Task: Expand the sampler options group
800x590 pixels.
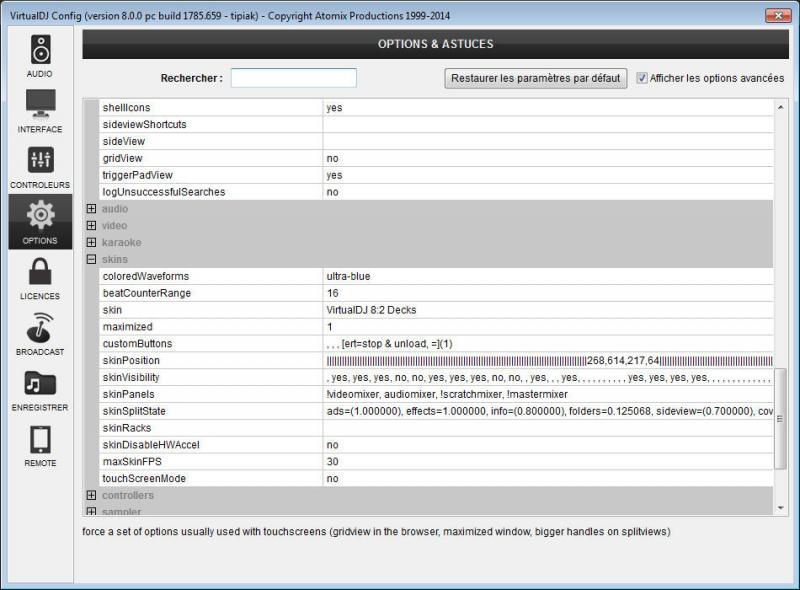Action: click(x=91, y=511)
